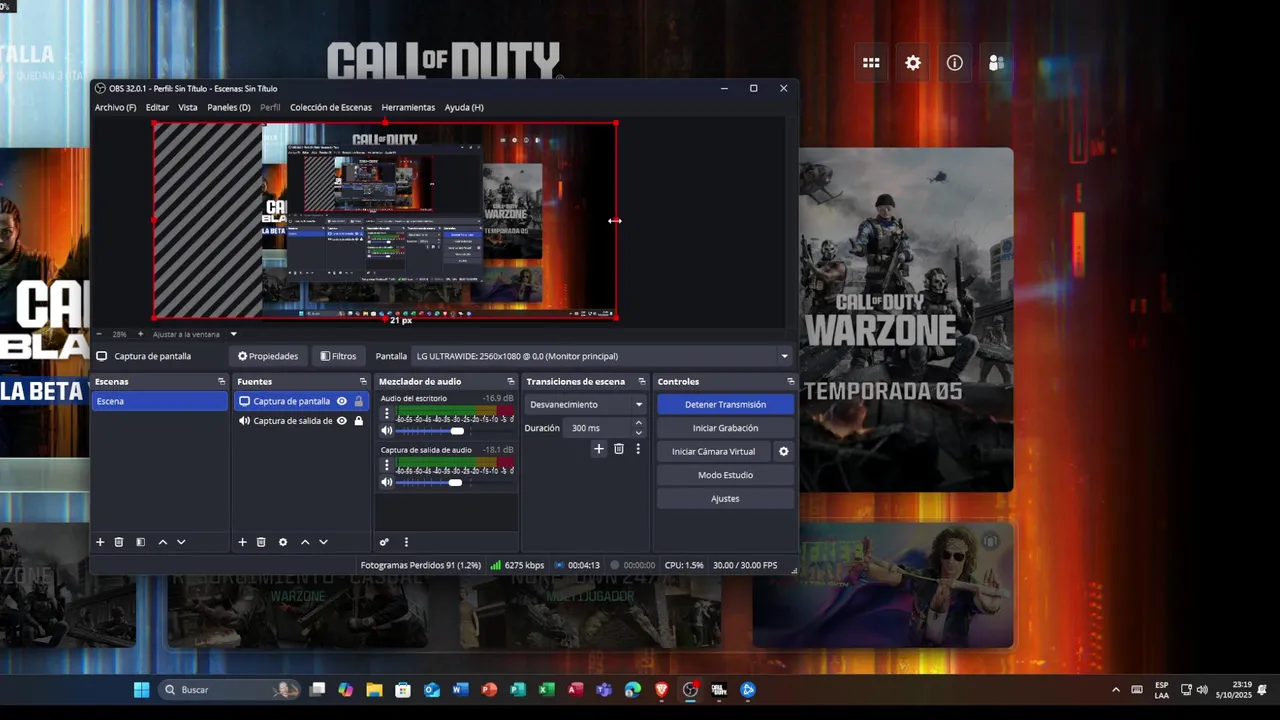This screenshot has height=720, width=1280.
Task: Pop out the Mezclador de audio dock
Action: (511, 382)
